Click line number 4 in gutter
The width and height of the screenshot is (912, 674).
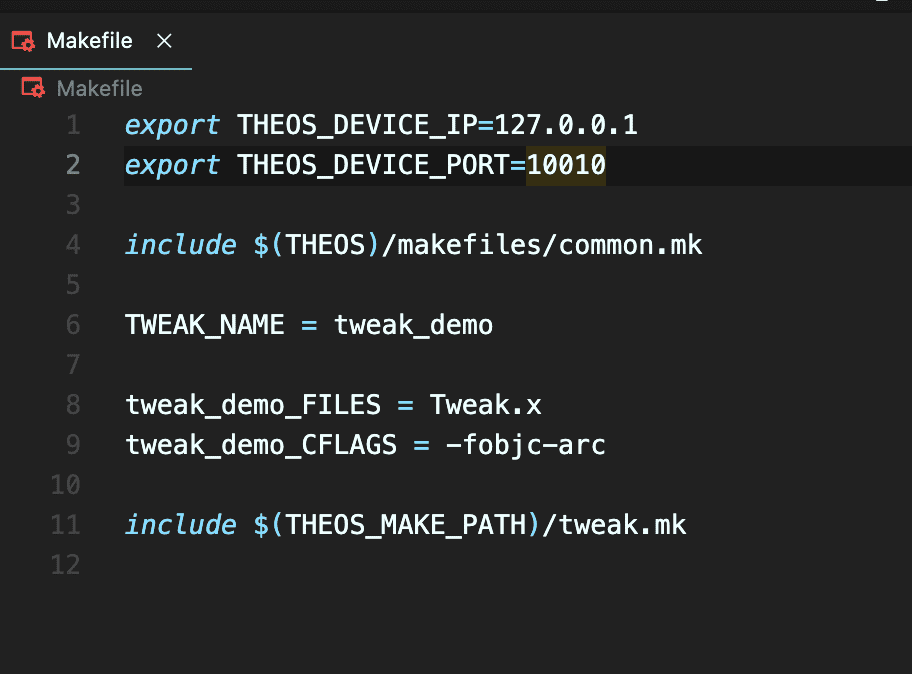[x=73, y=245]
